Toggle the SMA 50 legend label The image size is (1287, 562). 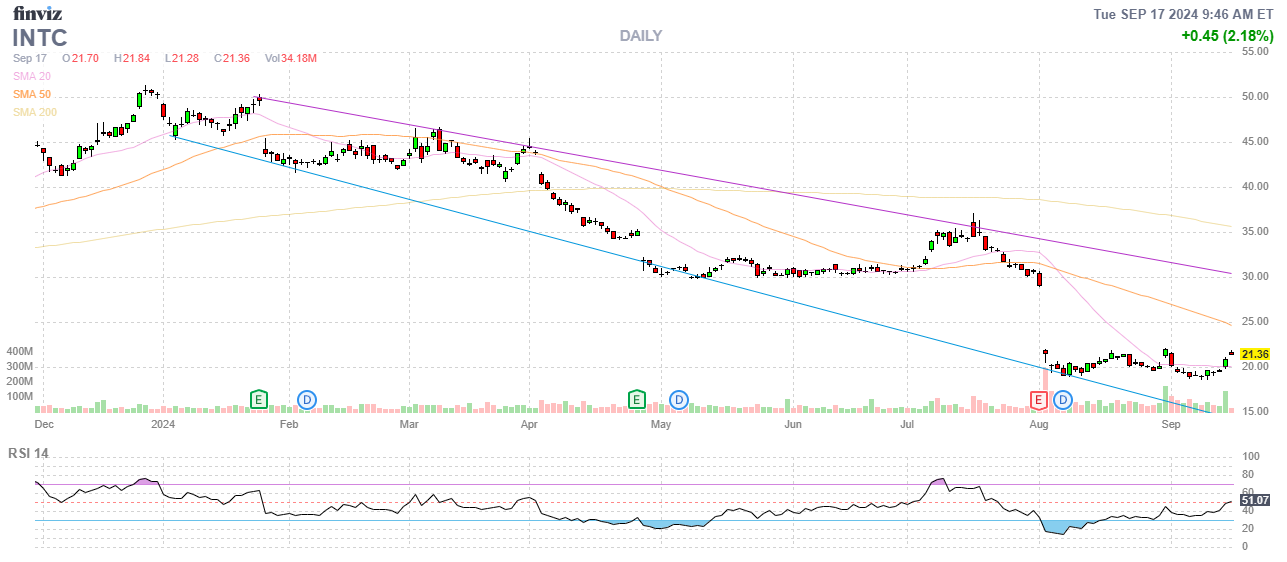click(x=32, y=94)
